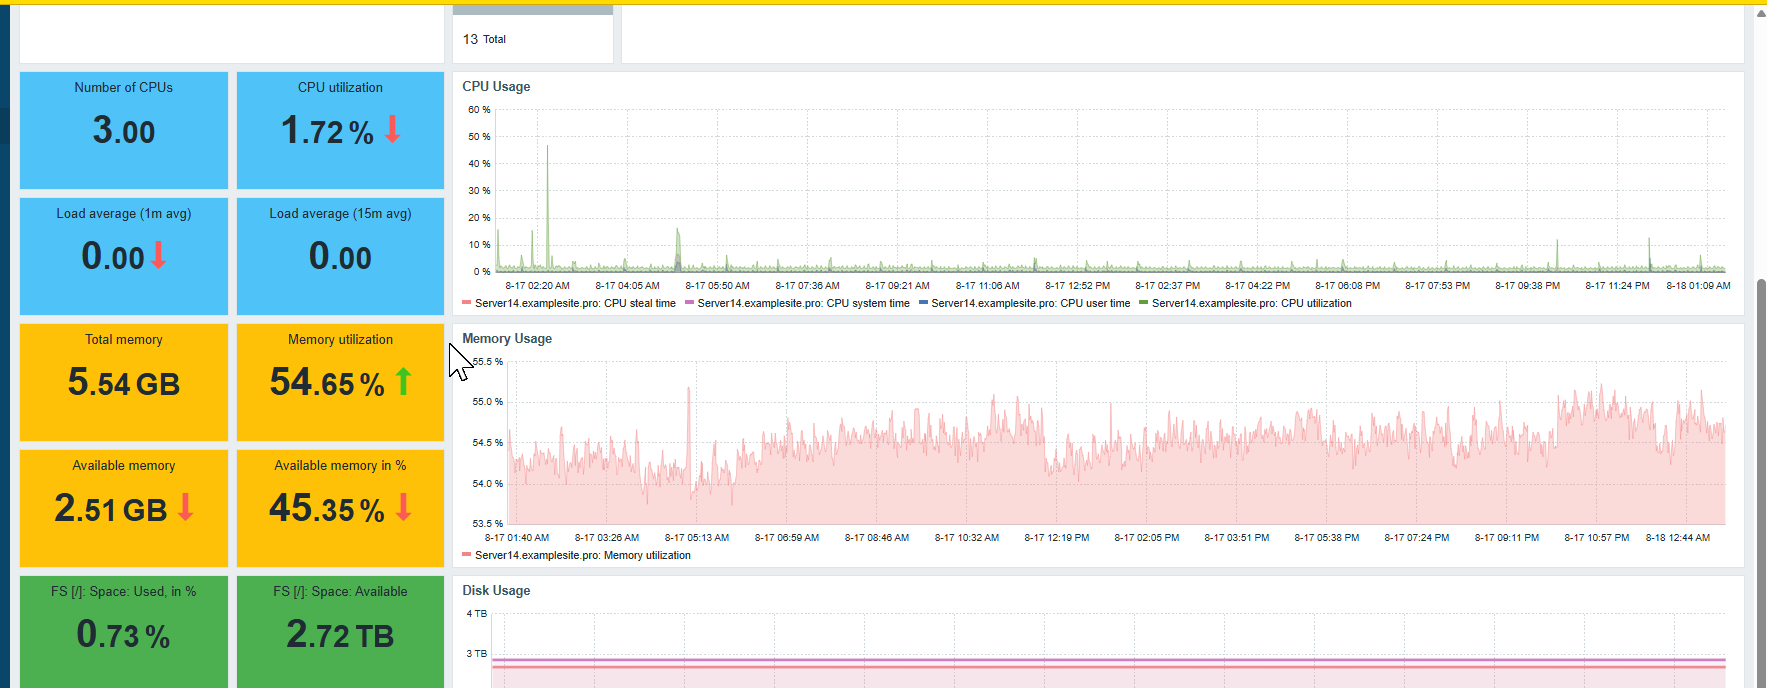Open the FS [/]: Space: Used, in % widget
Viewport: 1767px width, 688px height.
124,632
